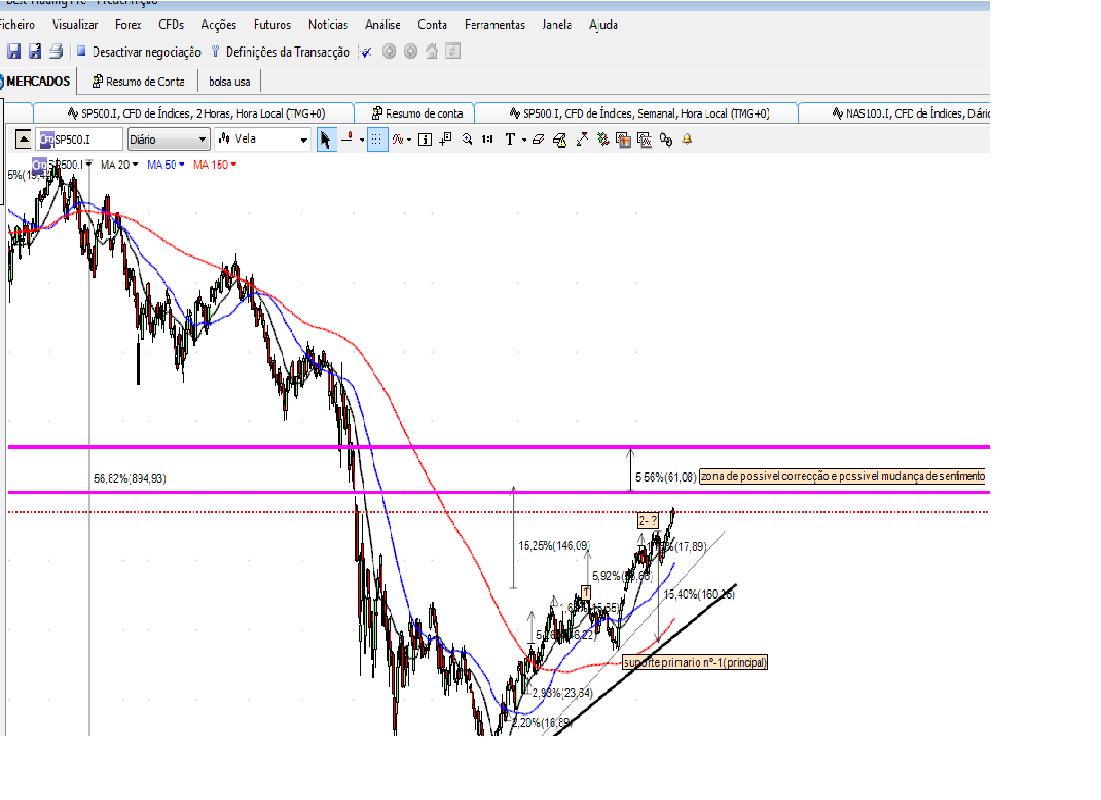Click the Print icon

(56, 51)
